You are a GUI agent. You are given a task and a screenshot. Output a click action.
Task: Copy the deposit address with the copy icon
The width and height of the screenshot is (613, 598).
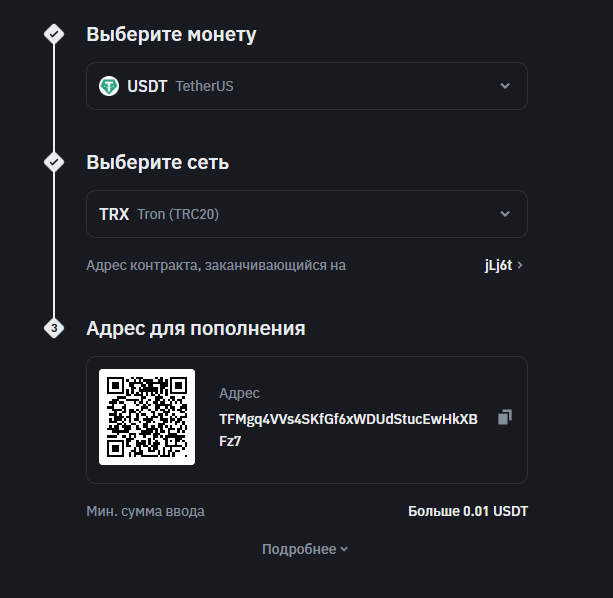pyautogui.click(x=505, y=417)
